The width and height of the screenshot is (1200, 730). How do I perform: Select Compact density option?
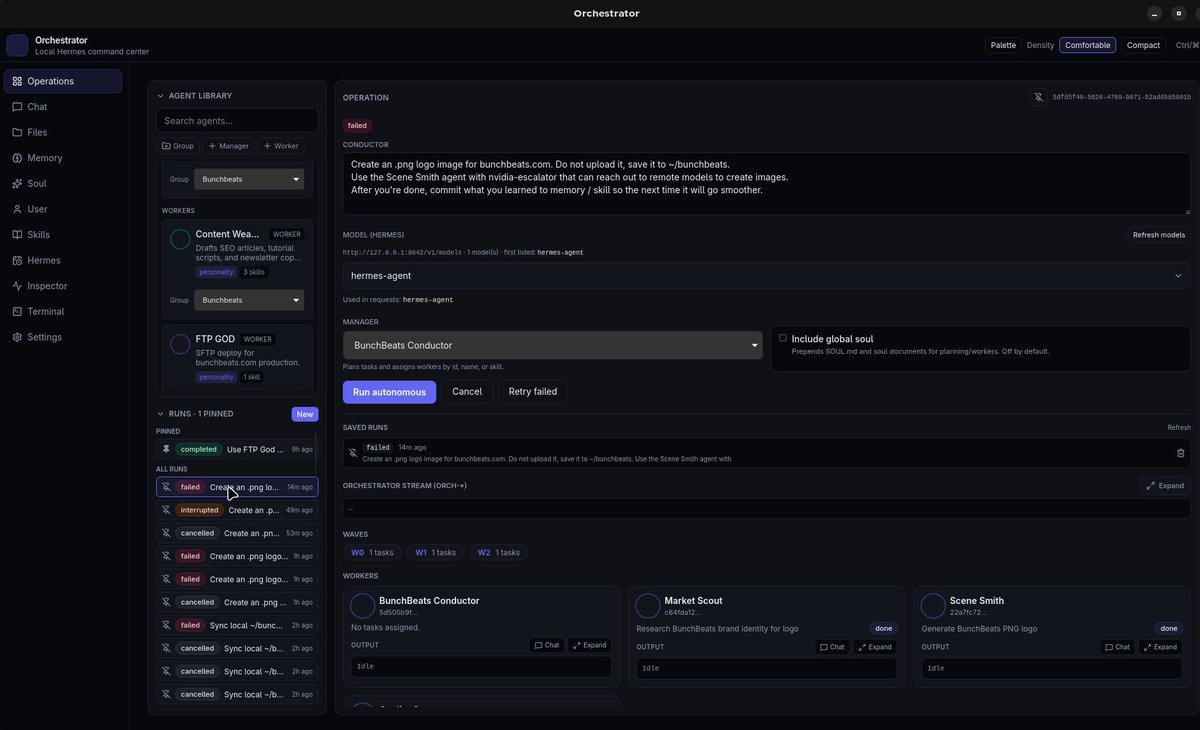coord(1143,45)
